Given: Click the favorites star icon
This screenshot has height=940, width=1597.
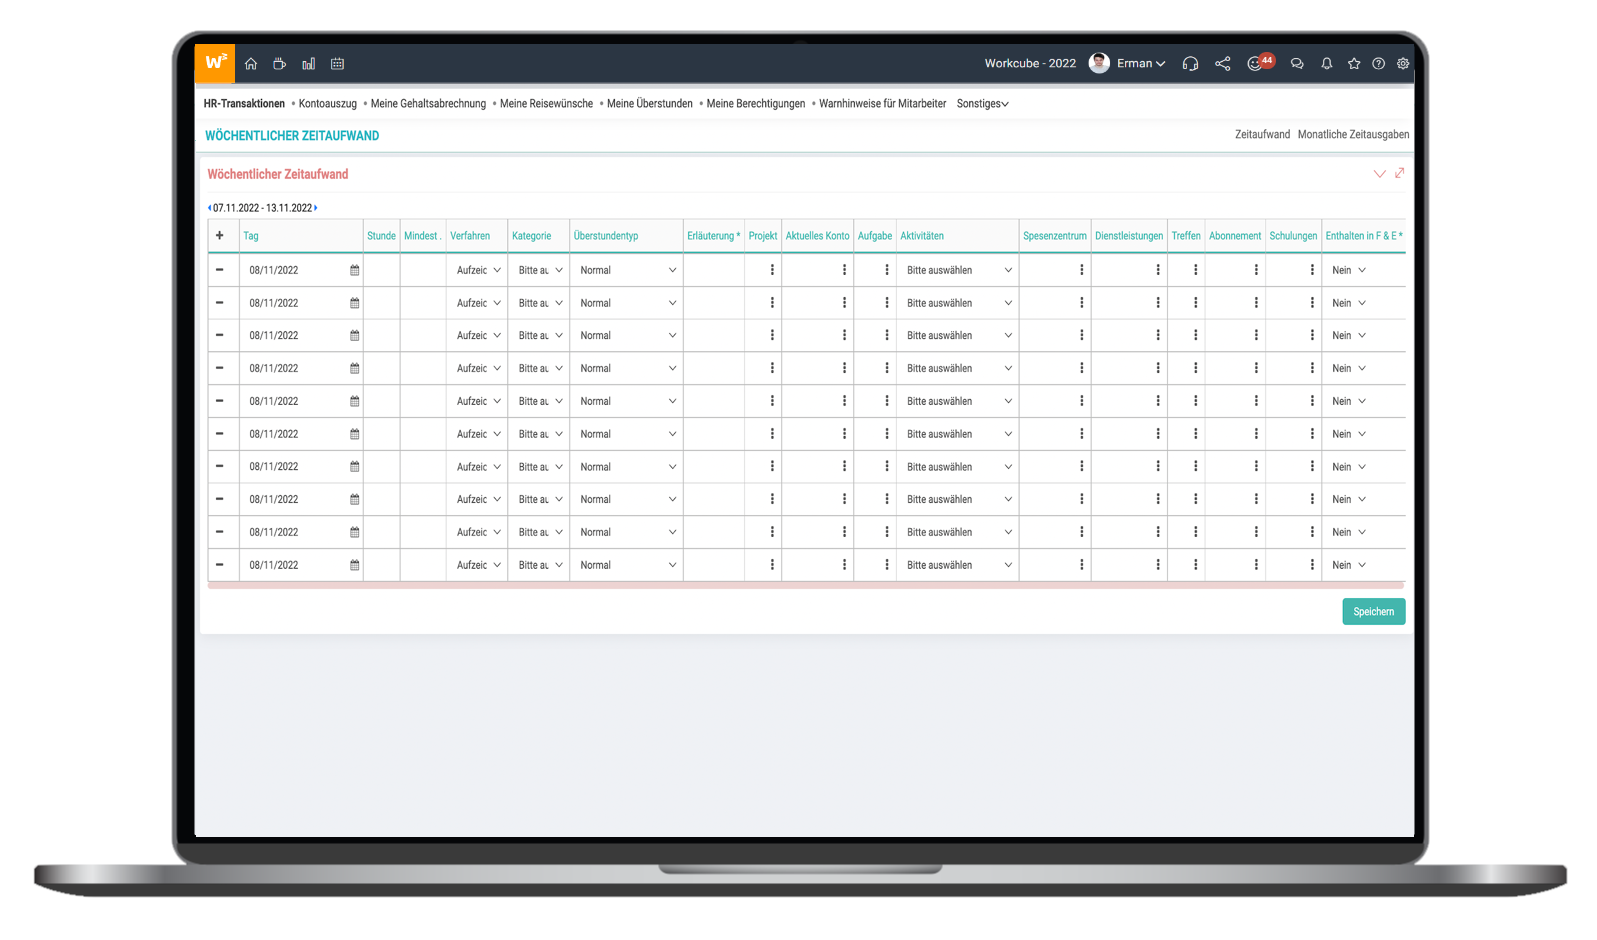Looking at the screenshot, I should [x=1354, y=64].
